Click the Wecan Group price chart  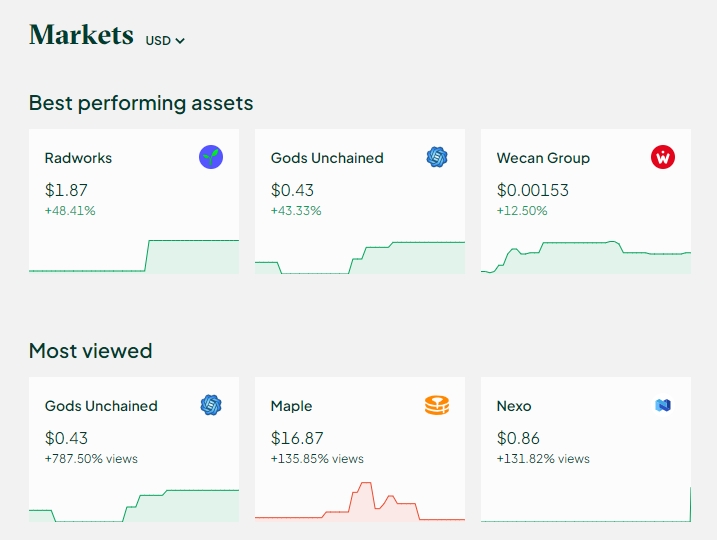(x=586, y=255)
